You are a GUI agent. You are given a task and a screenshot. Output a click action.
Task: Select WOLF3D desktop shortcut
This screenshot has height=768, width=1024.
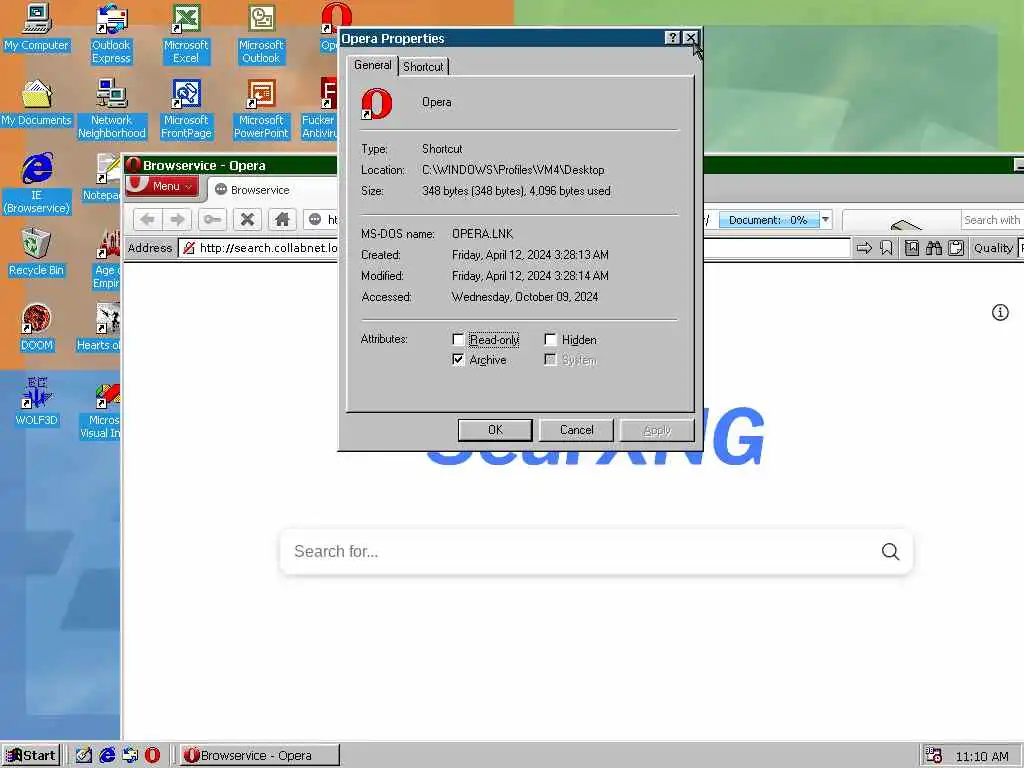[x=37, y=402]
